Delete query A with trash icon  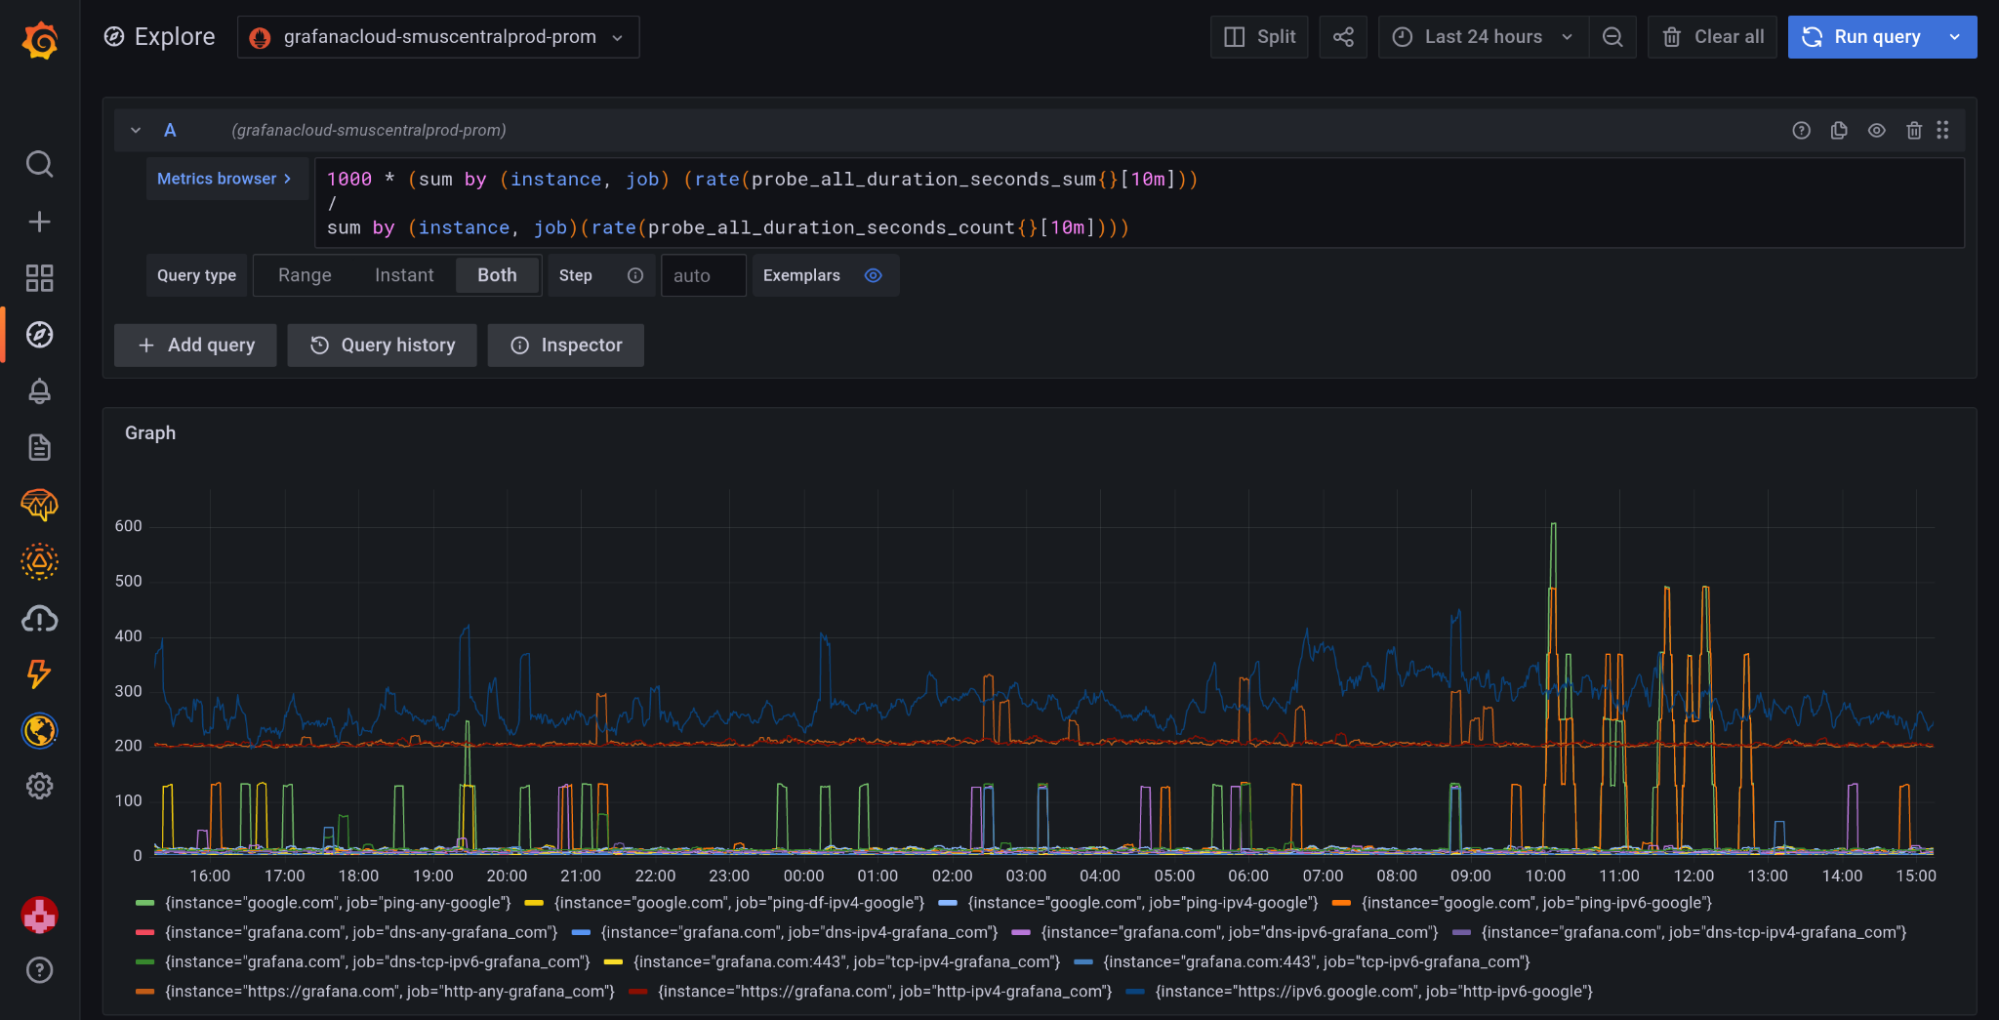point(1913,130)
